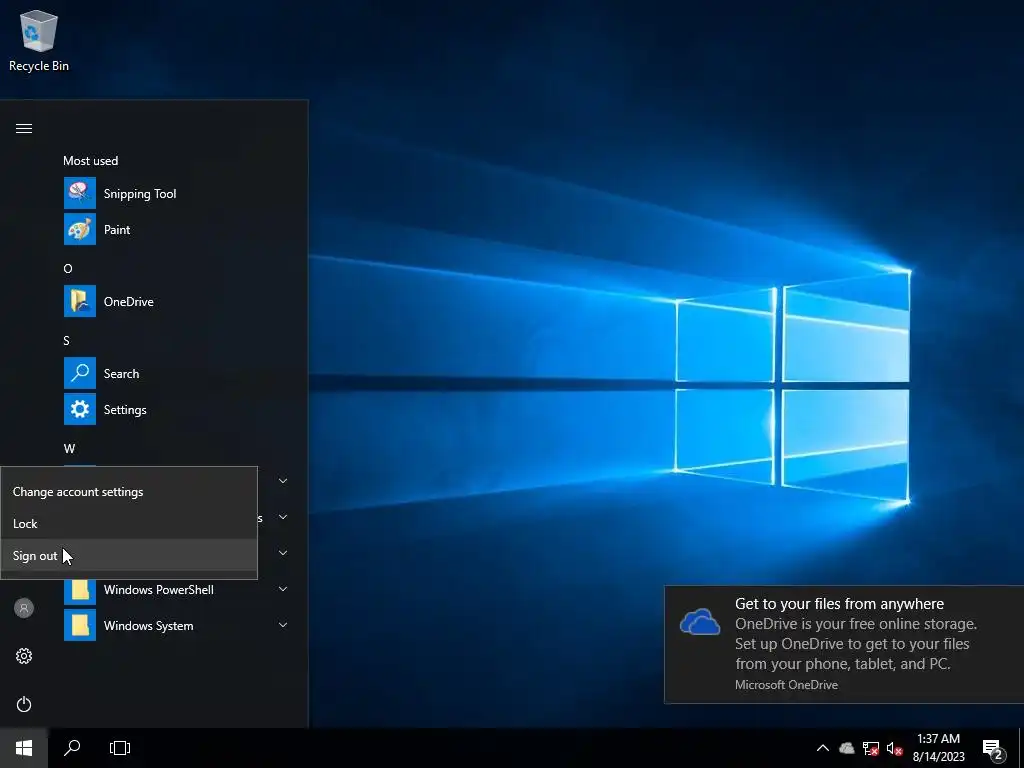Click the 'Most used' section header

(x=91, y=161)
